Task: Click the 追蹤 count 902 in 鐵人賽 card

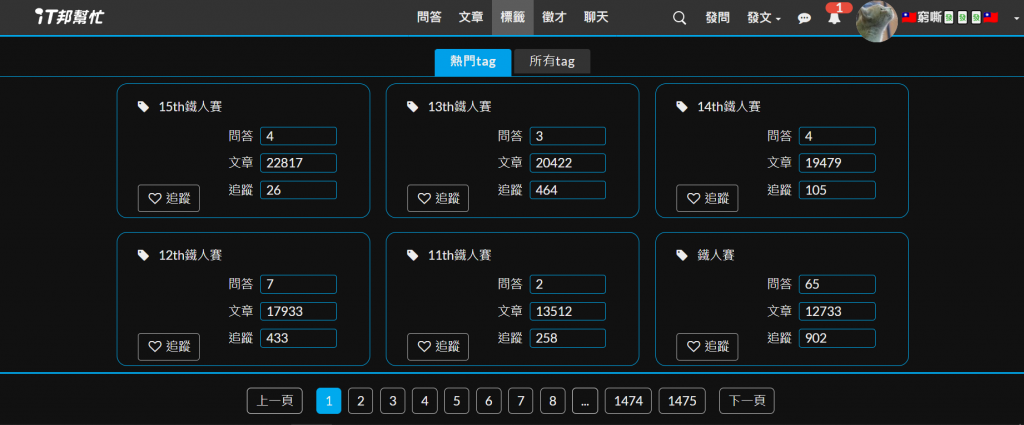Action: tap(837, 338)
